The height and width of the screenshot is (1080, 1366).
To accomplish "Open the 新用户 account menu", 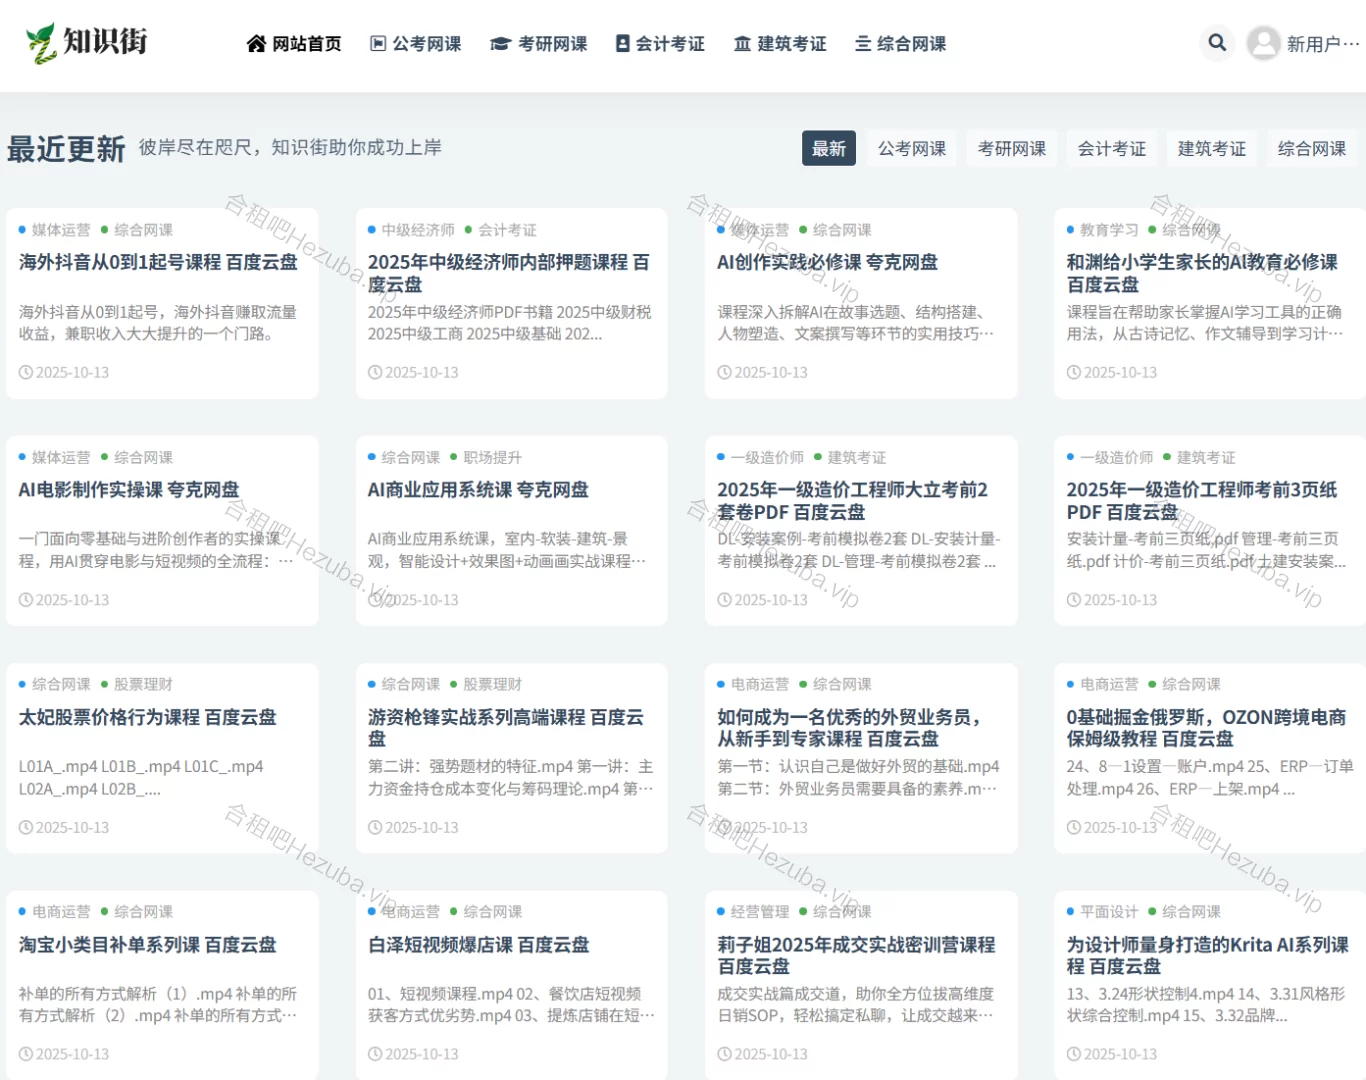I will tap(1322, 44).
